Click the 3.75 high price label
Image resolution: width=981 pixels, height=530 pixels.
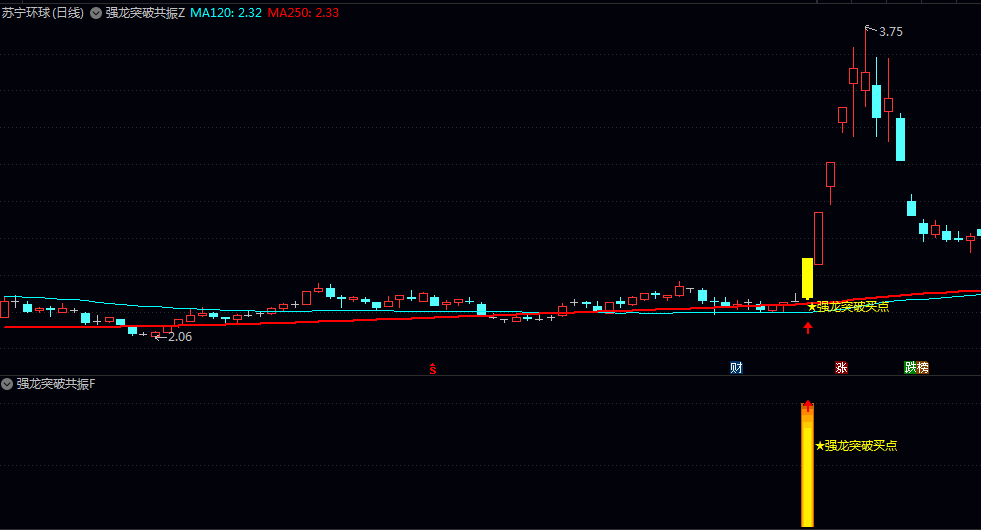pos(891,32)
